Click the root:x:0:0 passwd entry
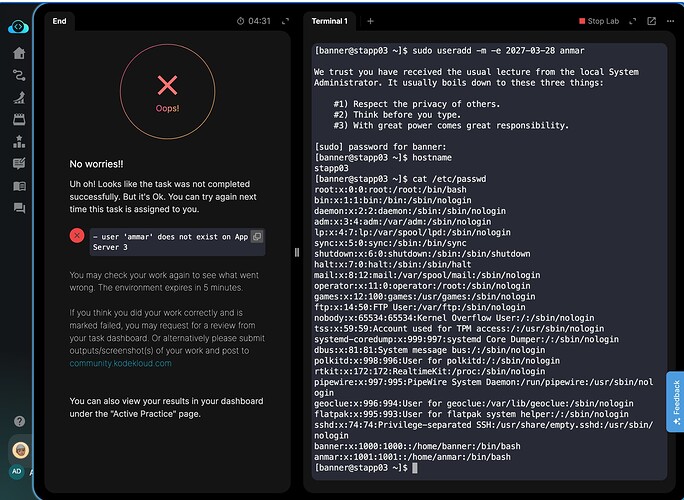 point(390,190)
